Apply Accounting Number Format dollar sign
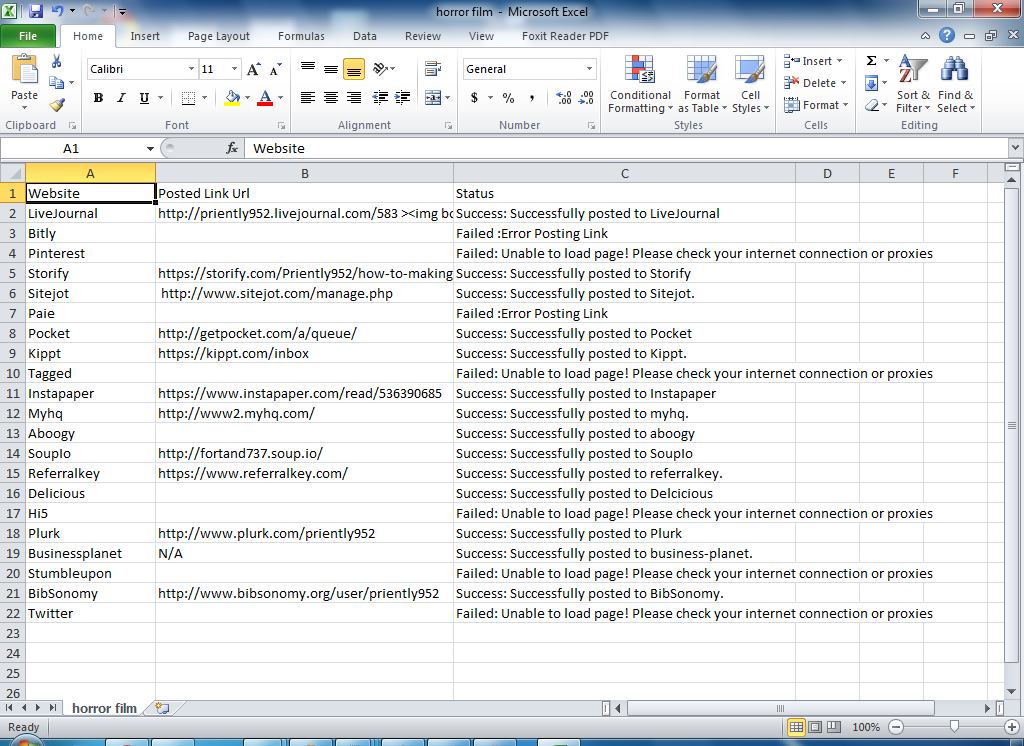This screenshot has width=1024, height=746. pos(474,97)
